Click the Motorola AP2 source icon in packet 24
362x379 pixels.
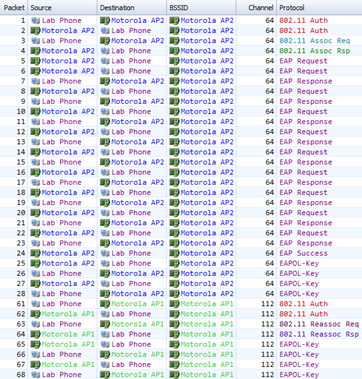point(35,253)
